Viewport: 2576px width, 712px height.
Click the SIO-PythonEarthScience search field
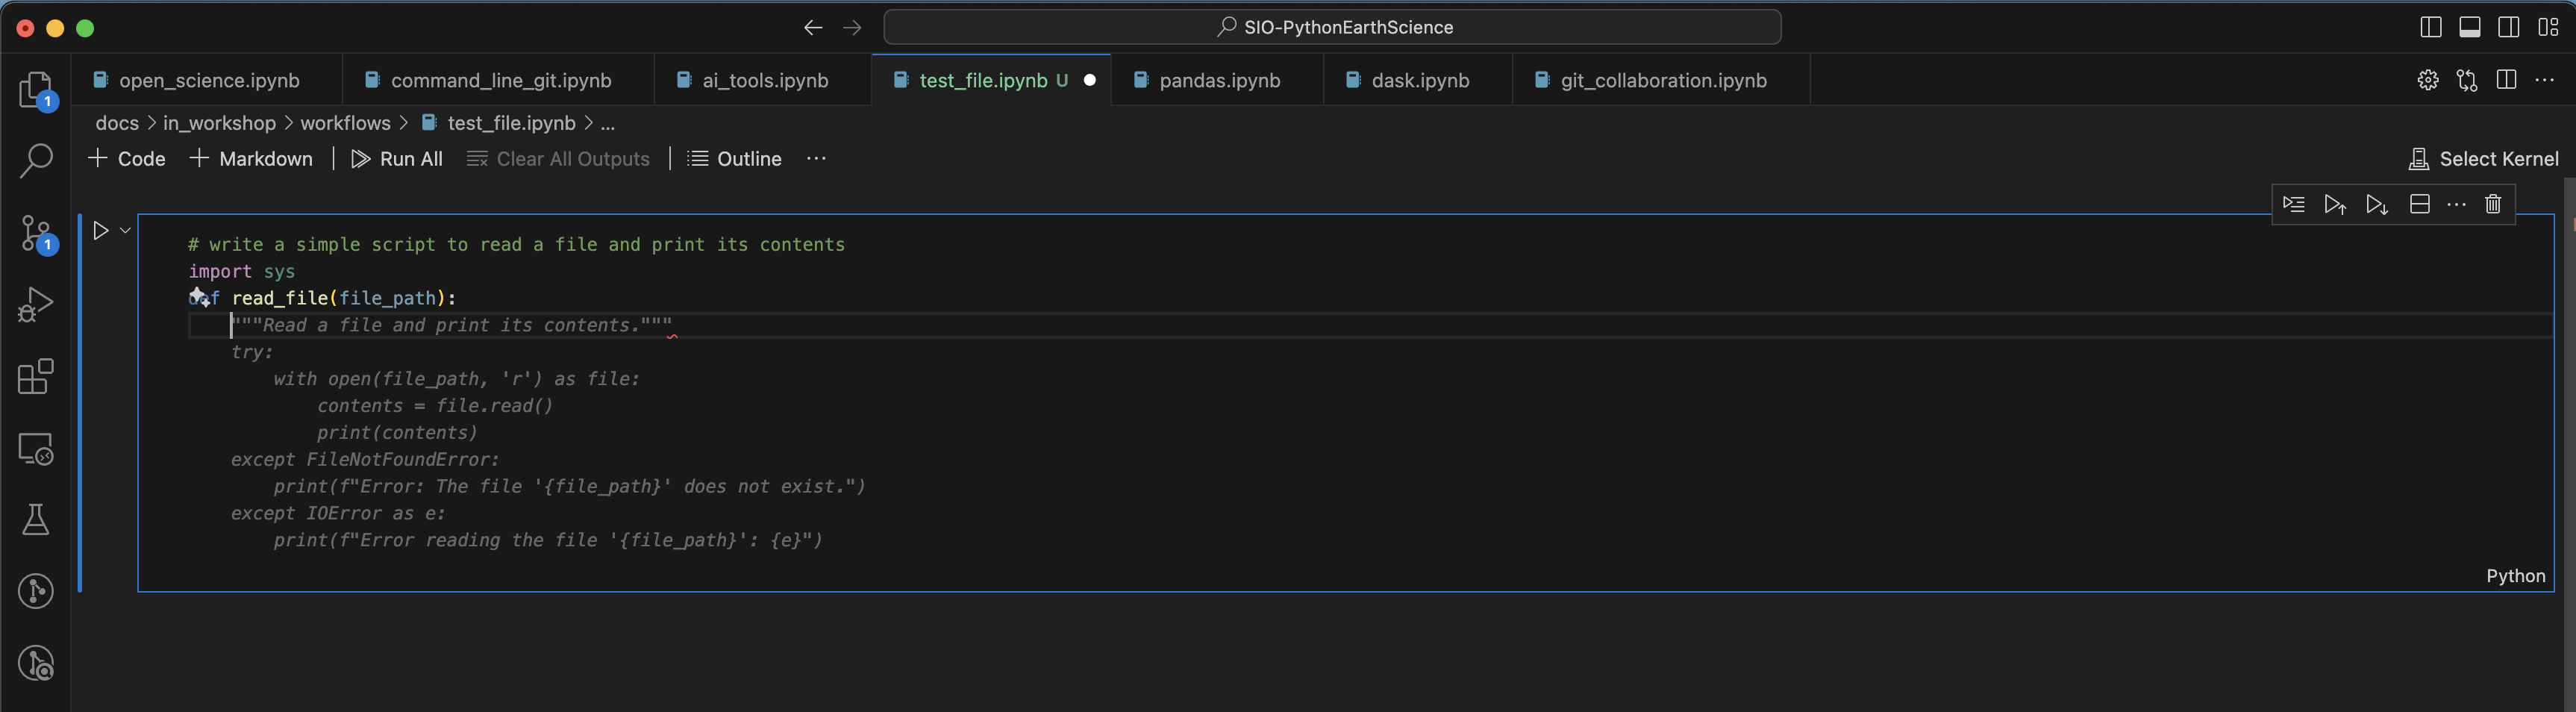point(1332,27)
